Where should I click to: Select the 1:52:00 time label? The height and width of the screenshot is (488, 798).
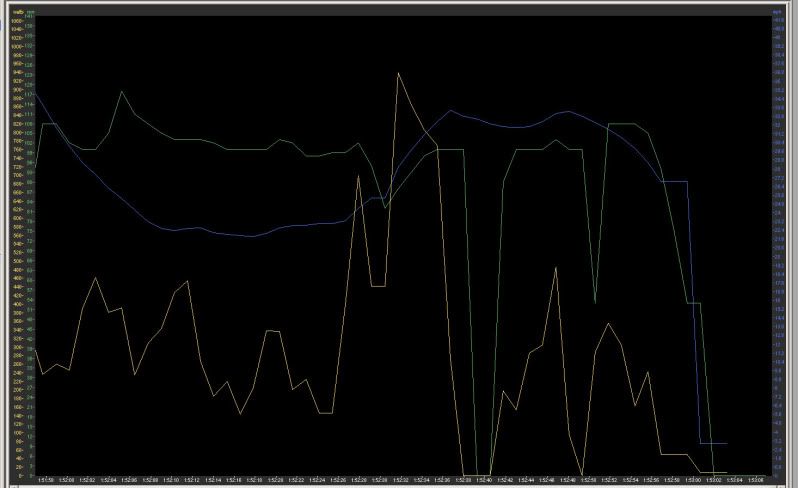tap(68, 481)
